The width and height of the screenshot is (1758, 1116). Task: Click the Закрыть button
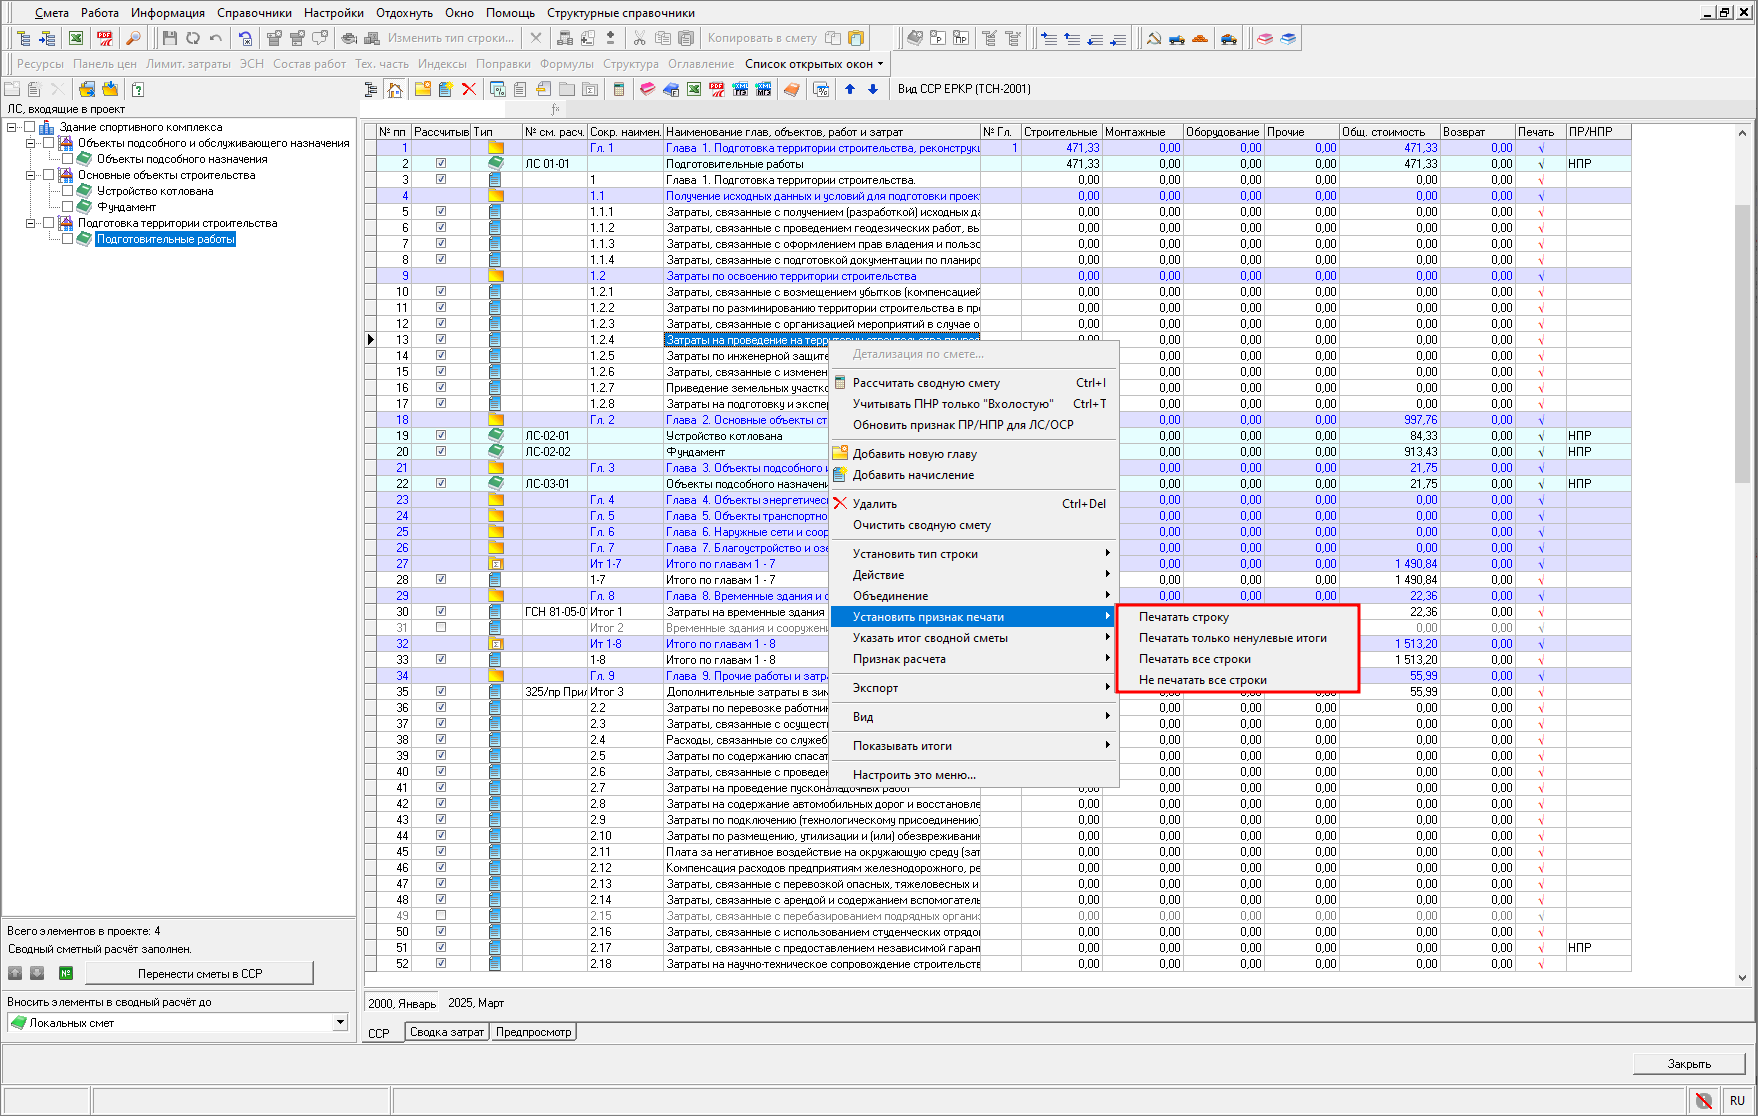click(1688, 1064)
